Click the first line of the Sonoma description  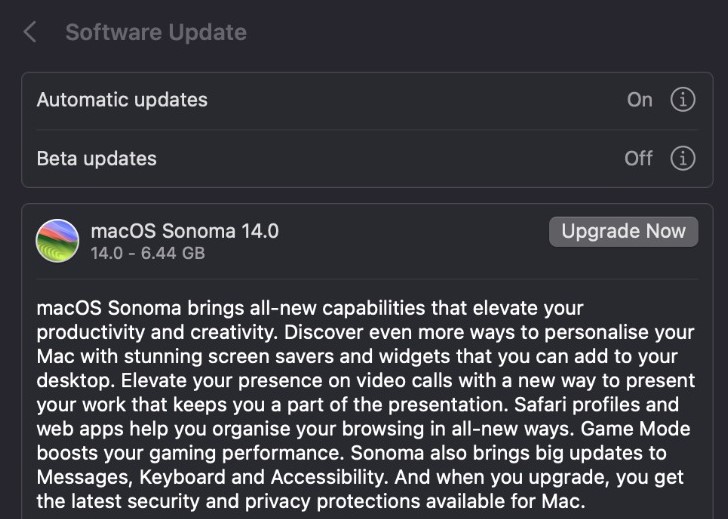[310, 308]
